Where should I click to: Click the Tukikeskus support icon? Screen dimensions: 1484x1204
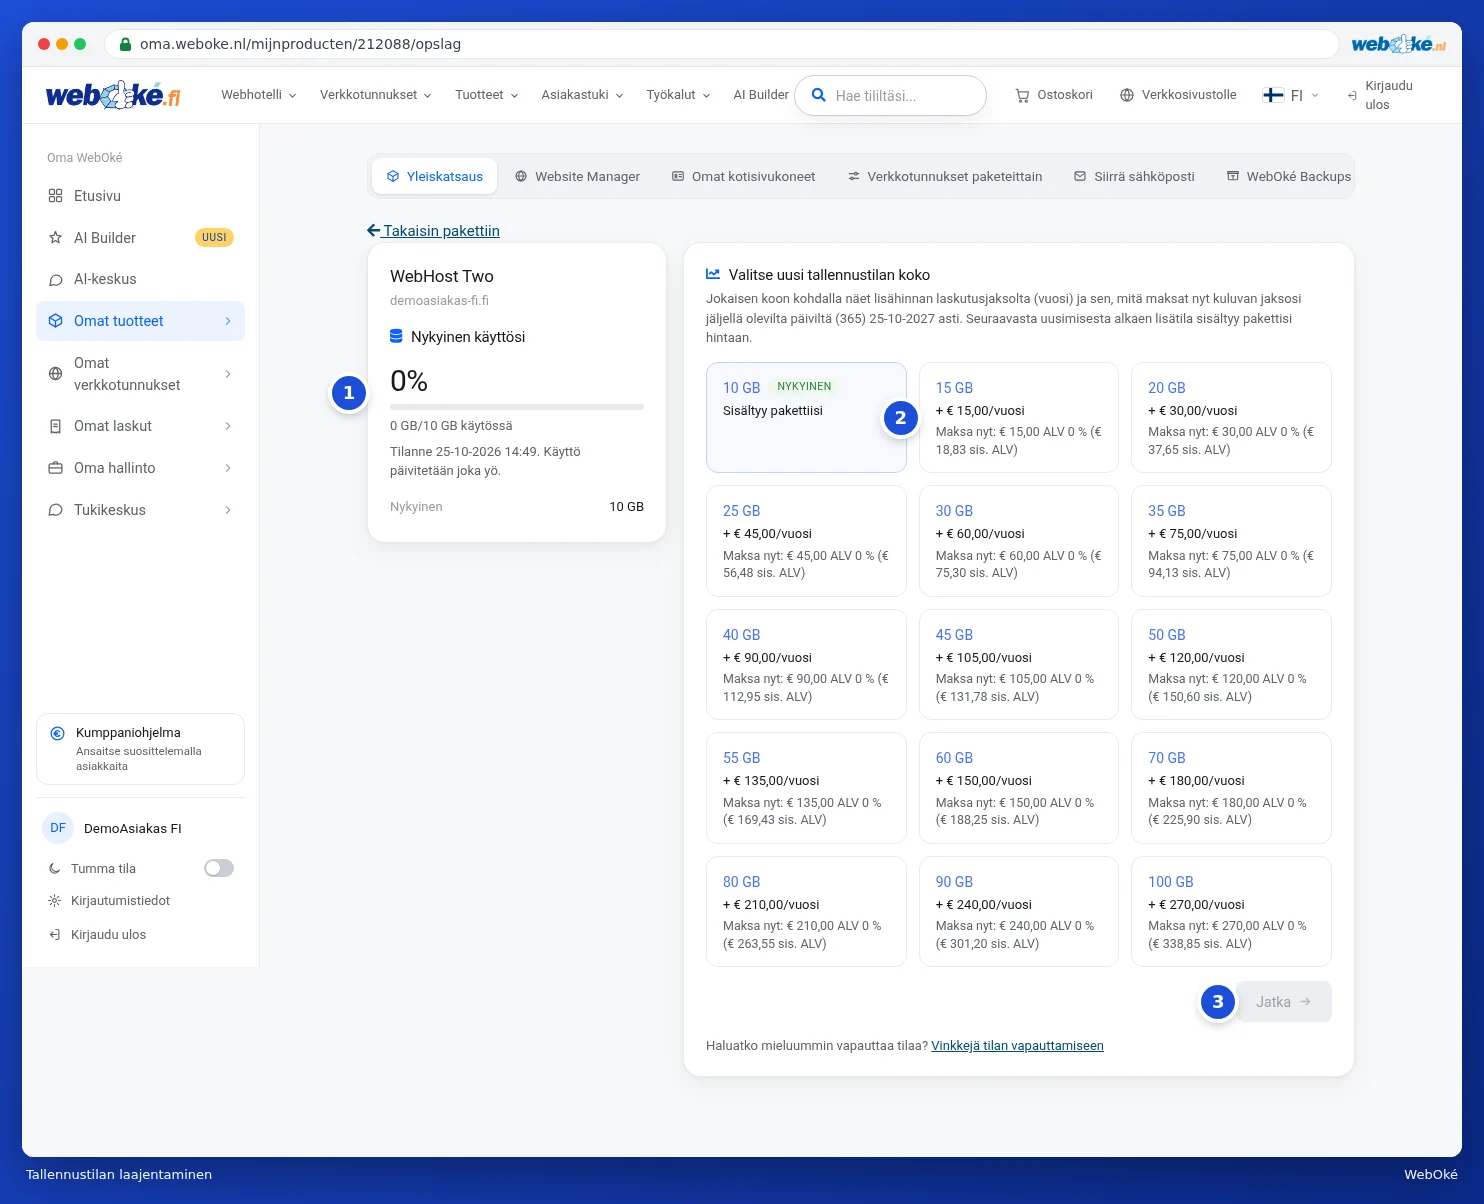[x=56, y=510]
